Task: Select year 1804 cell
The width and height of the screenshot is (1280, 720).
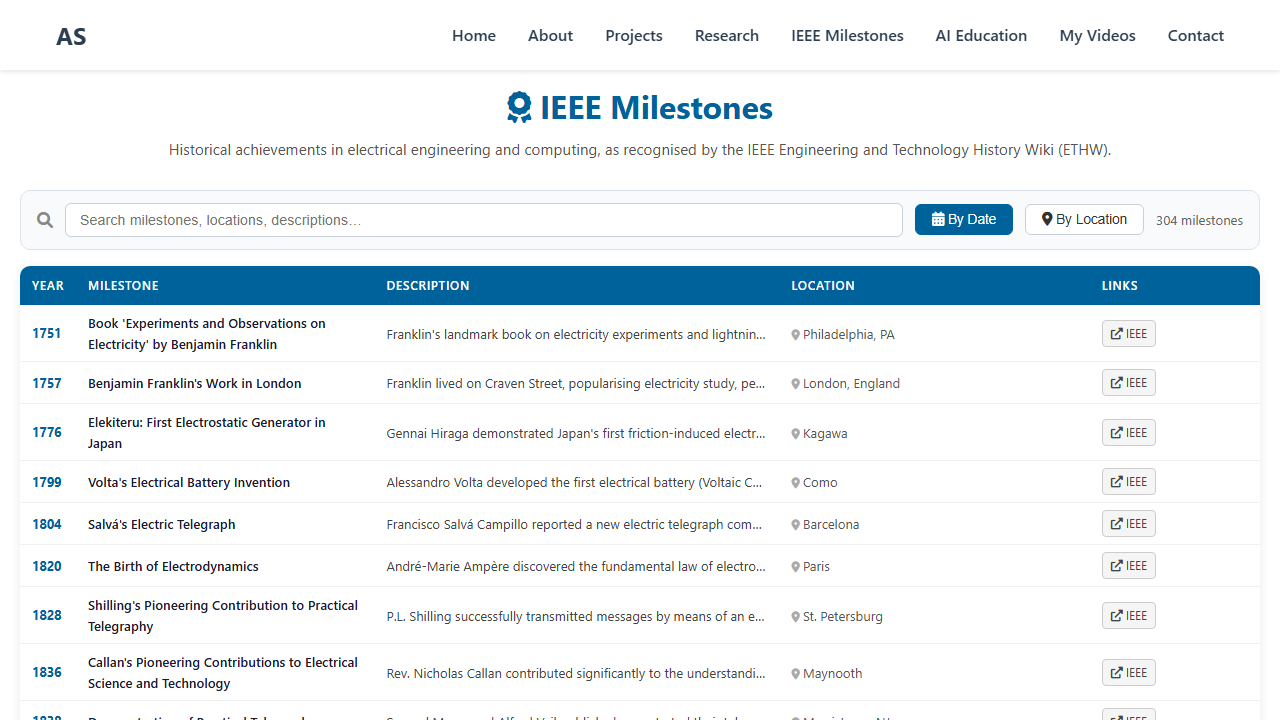Action: pos(47,524)
